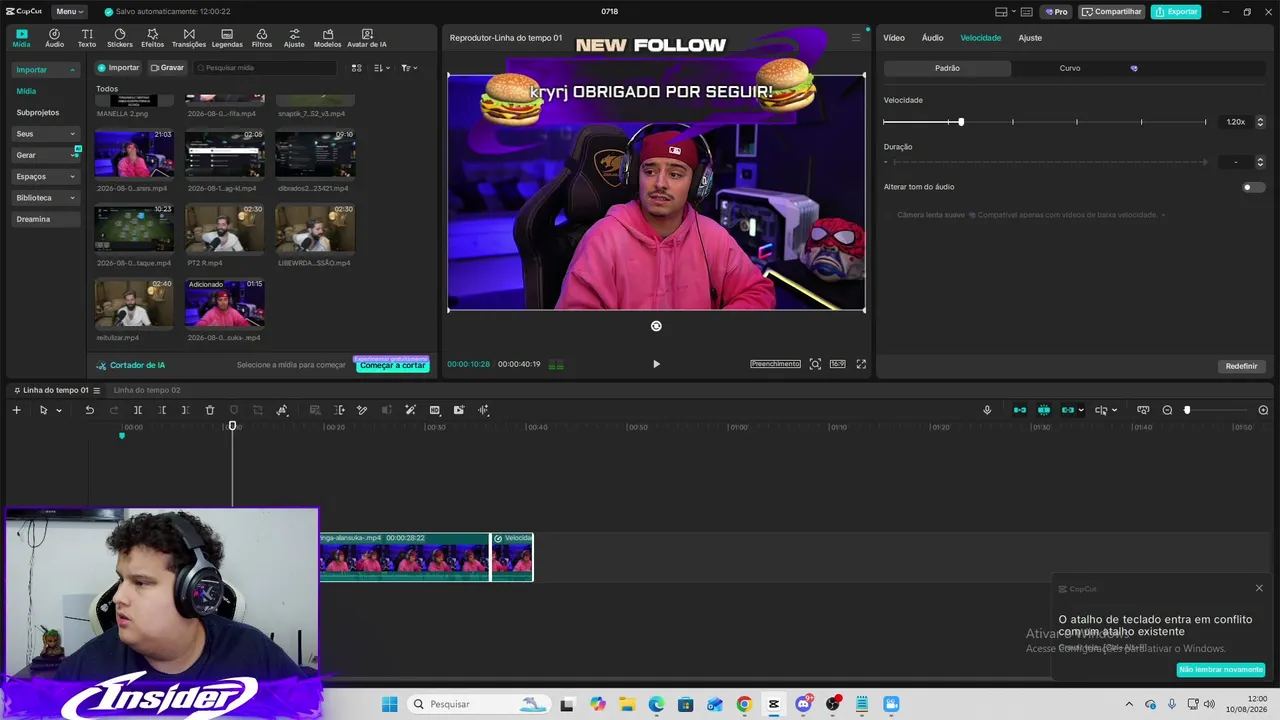1280x720 pixels.
Task: Open Google Chrome from the taskbar
Action: point(744,704)
